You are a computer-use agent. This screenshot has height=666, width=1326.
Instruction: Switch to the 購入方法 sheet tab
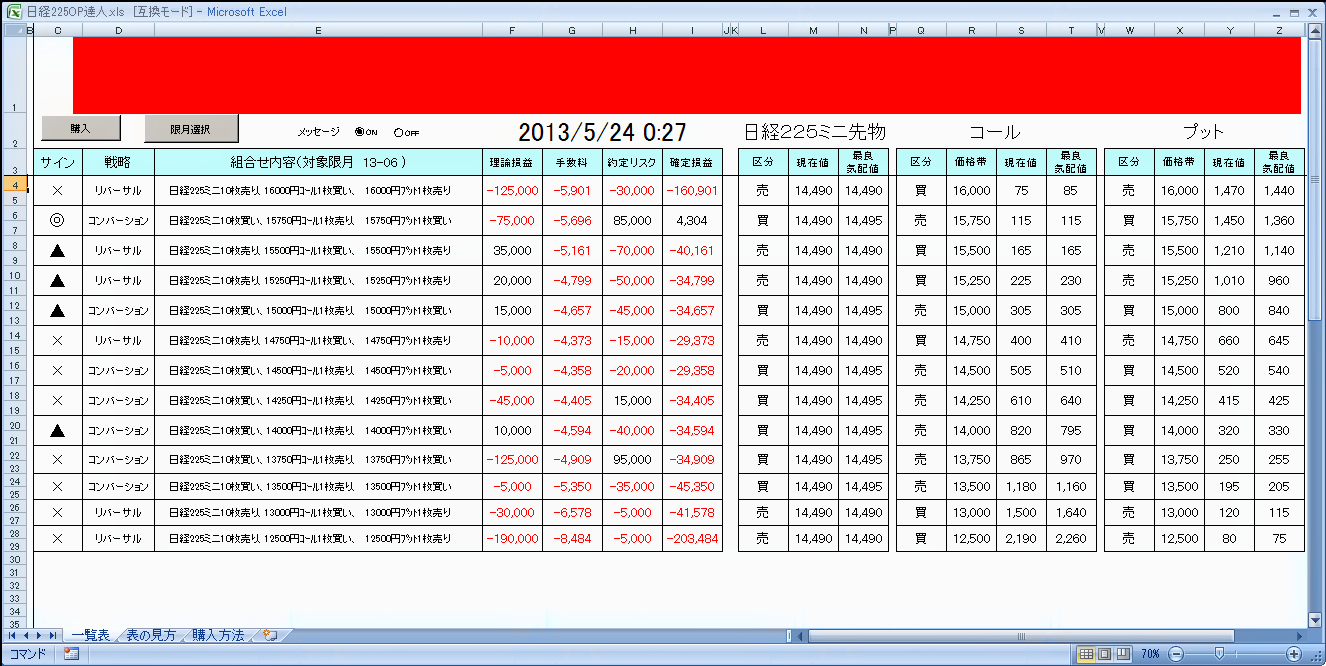tap(219, 635)
